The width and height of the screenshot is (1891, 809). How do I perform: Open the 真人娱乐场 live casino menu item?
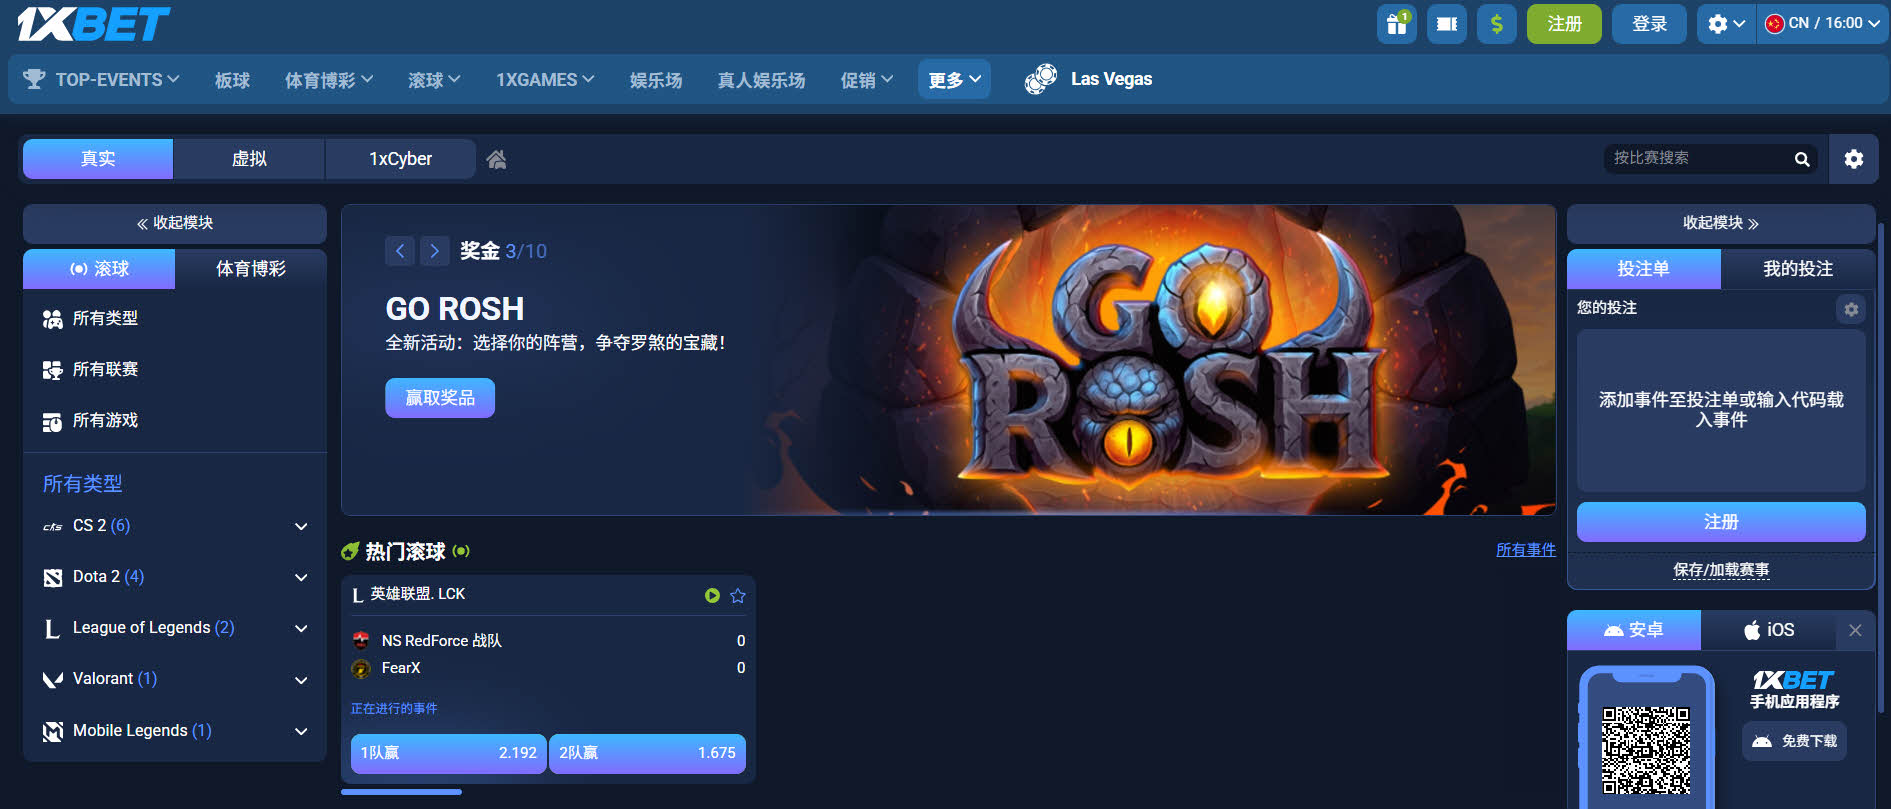point(761,80)
